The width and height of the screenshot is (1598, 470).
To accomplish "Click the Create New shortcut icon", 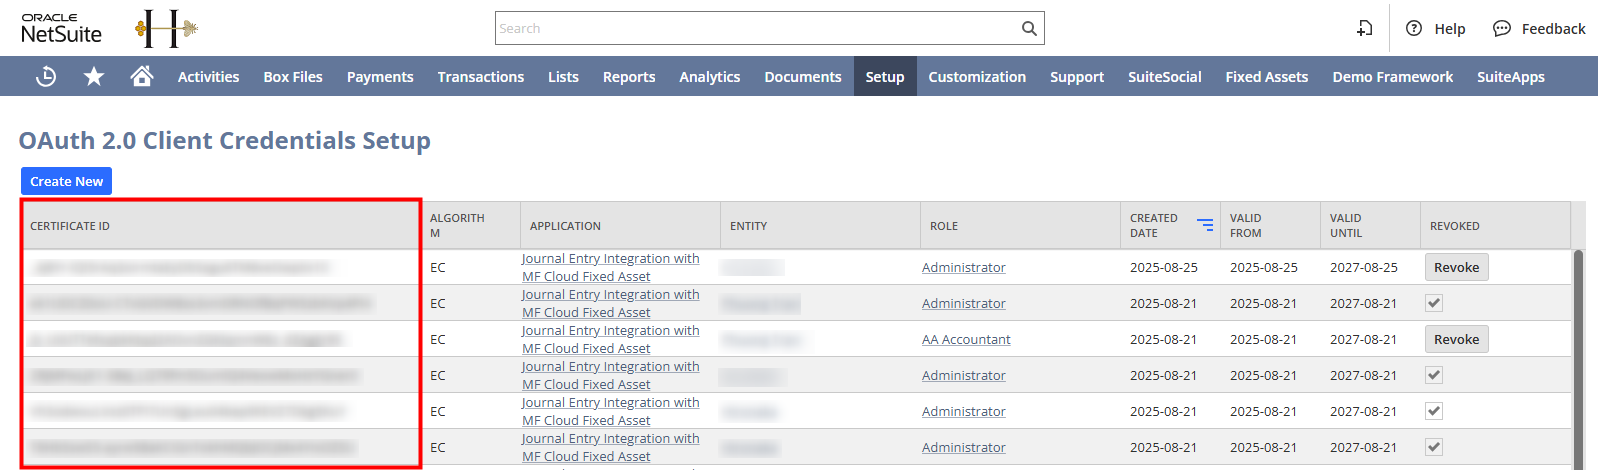I will coord(1365,28).
